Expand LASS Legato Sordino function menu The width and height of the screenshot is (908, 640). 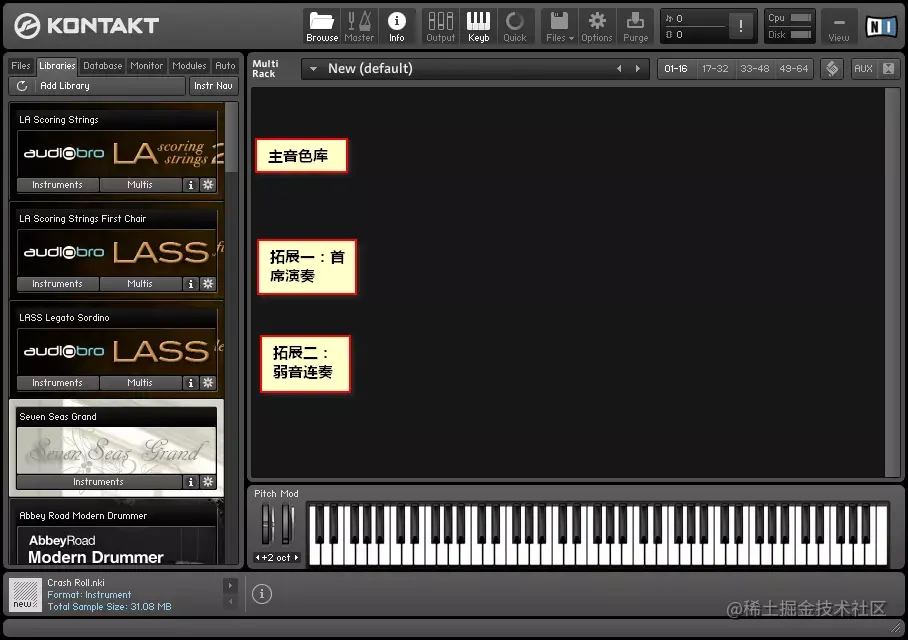(207, 382)
